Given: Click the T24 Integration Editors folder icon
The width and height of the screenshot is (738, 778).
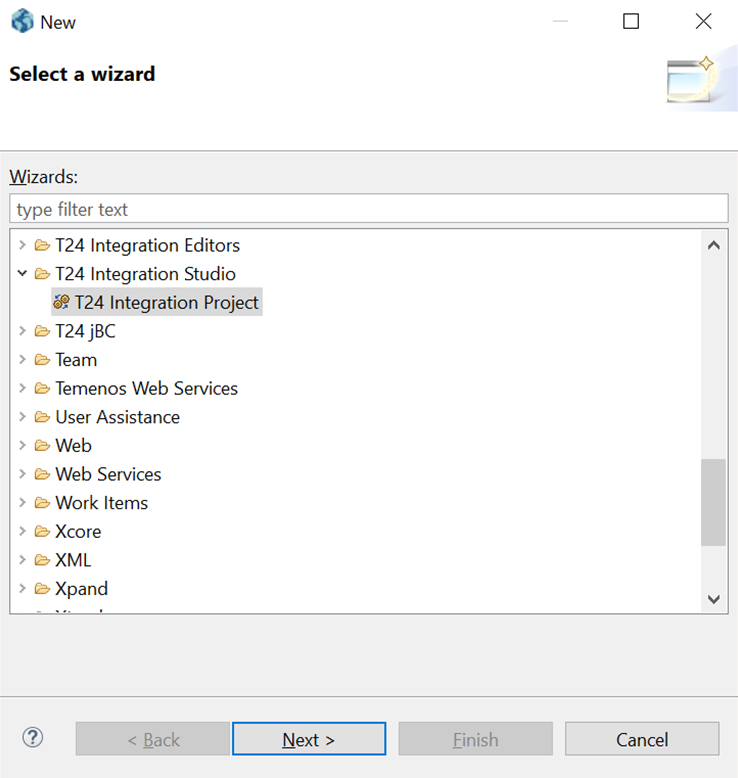Looking at the screenshot, I should [42, 246].
